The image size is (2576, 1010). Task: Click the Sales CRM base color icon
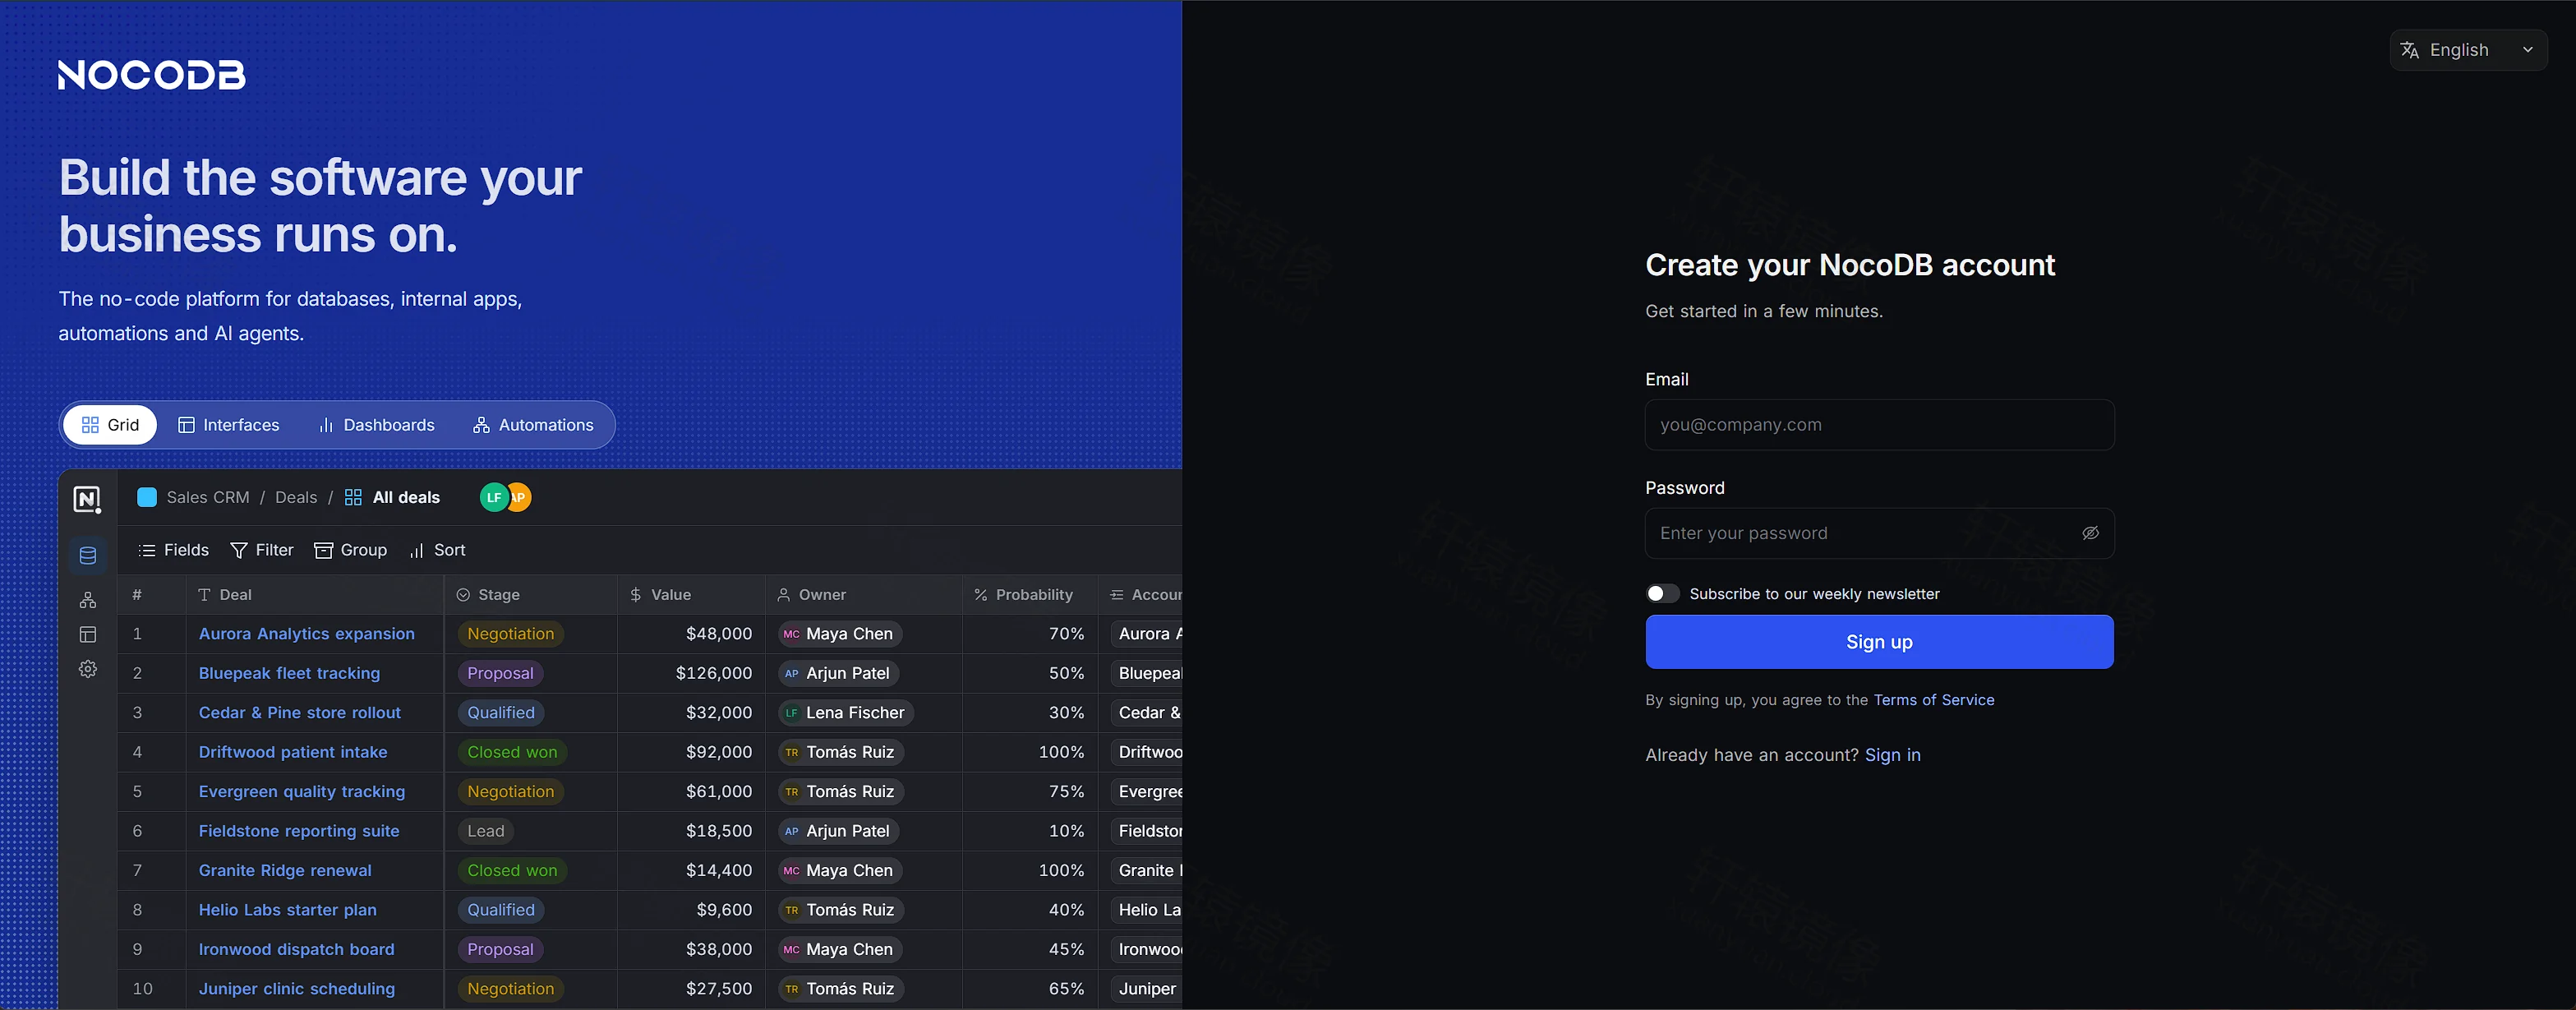[x=147, y=497]
